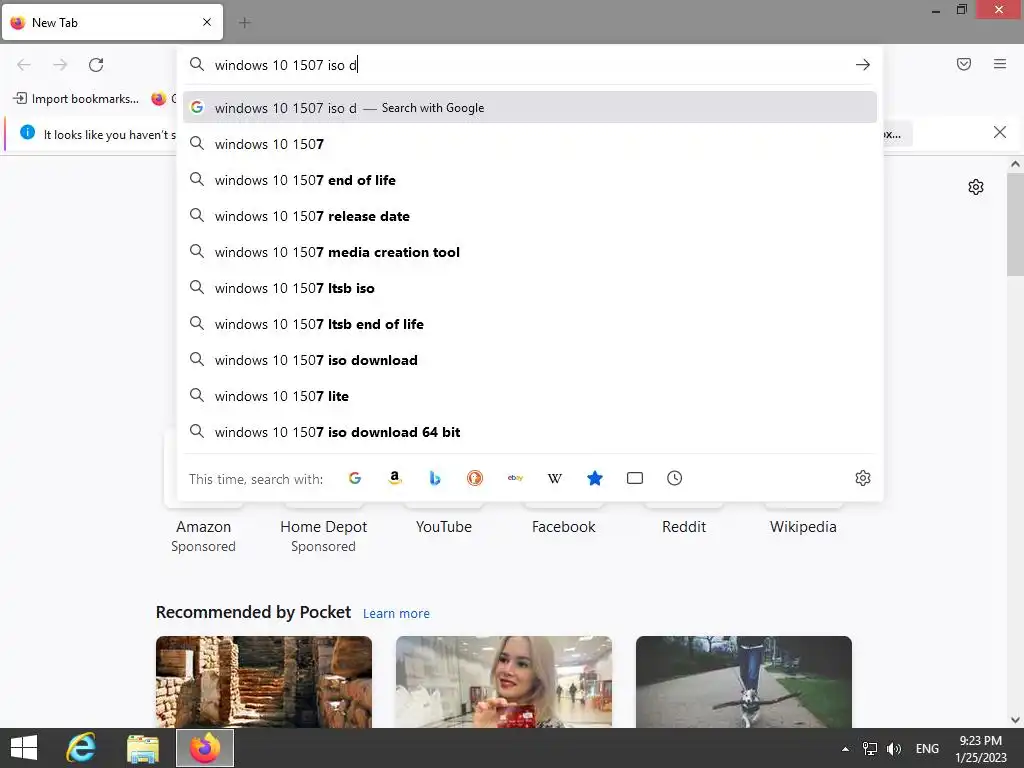
Task: Search this time with DuckDuckGo icon
Action: pos(475,478)
